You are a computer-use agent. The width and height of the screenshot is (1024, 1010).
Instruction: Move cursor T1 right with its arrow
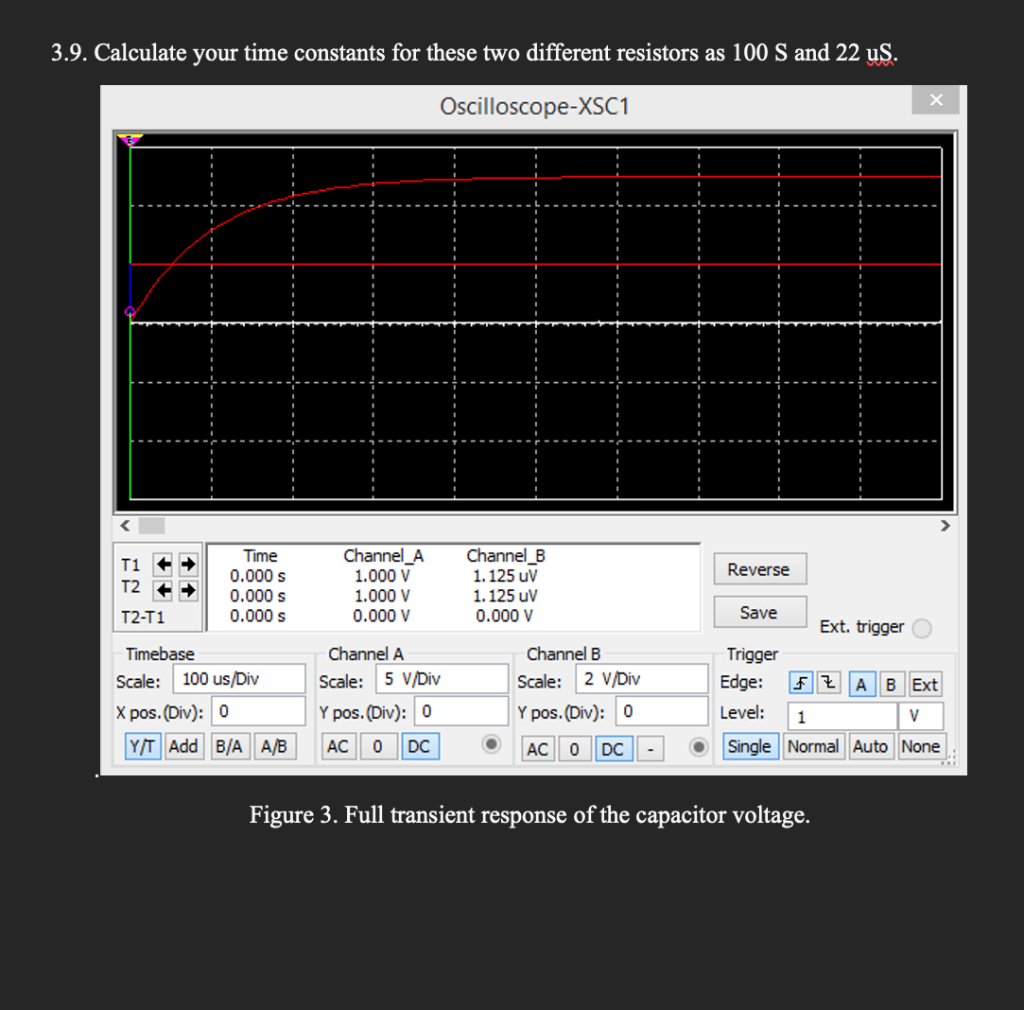point(186,563)
